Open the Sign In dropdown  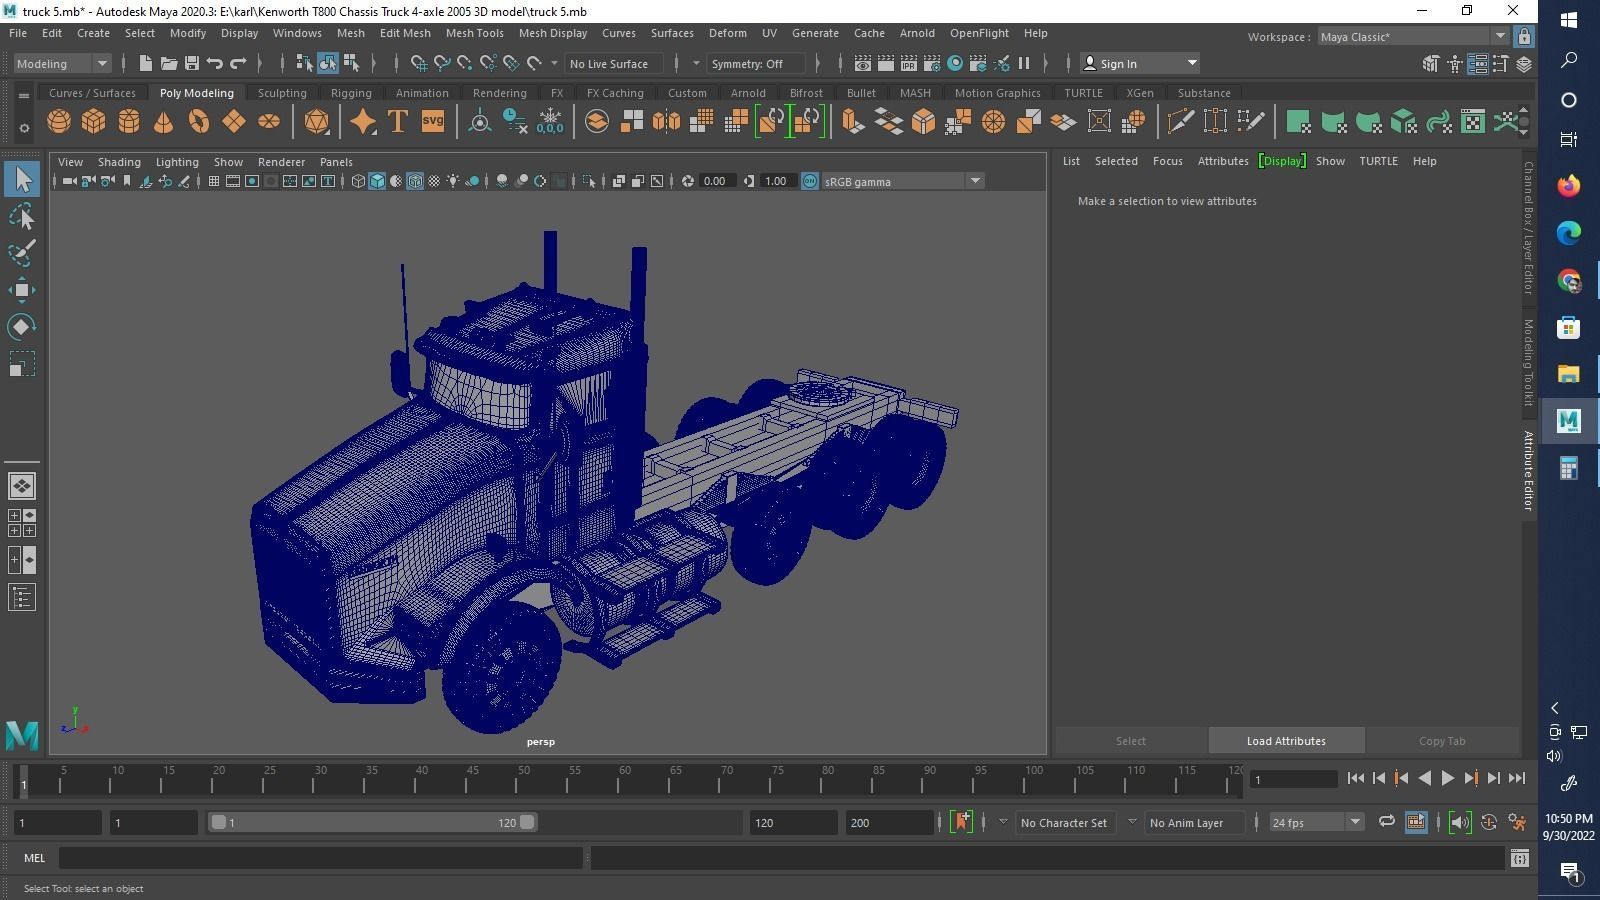point(1140,64)
